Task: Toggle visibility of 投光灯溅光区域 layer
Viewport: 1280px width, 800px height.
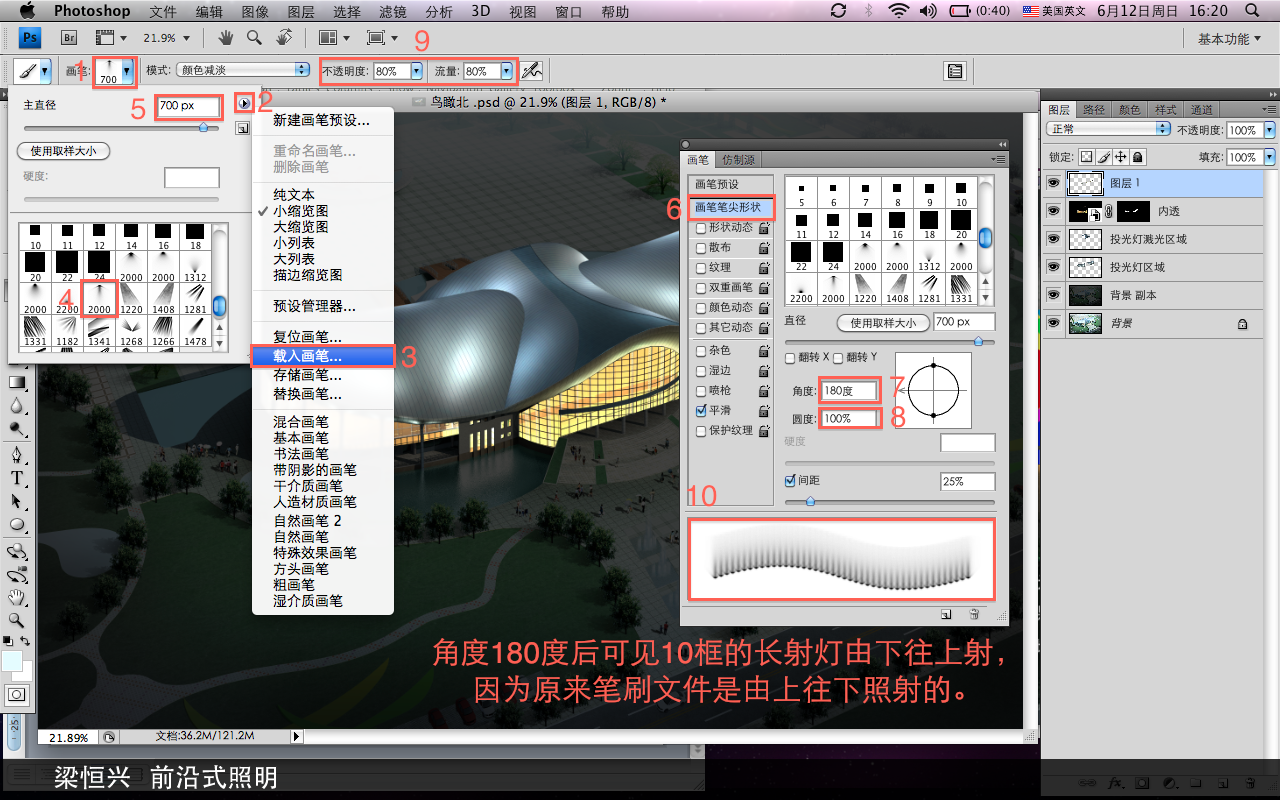Action: [x=1052, y=240]
